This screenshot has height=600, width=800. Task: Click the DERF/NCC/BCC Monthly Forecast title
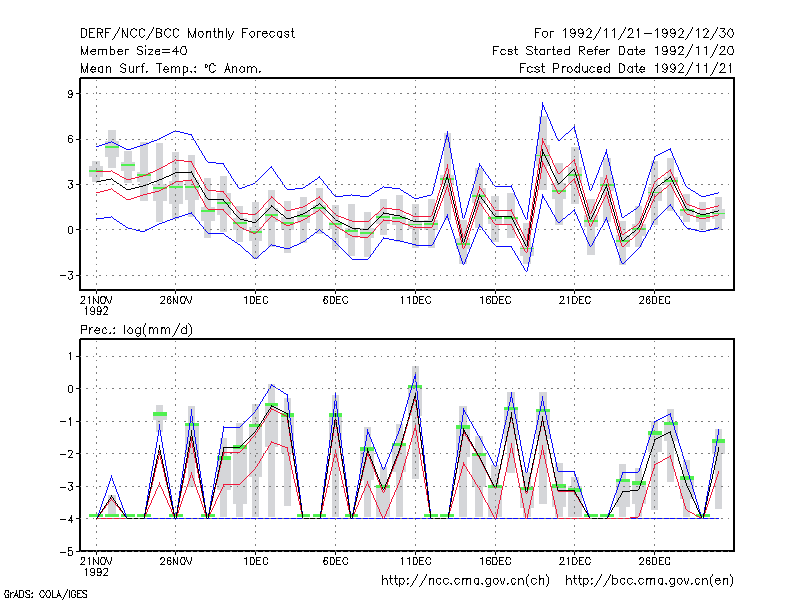point(187,34)
